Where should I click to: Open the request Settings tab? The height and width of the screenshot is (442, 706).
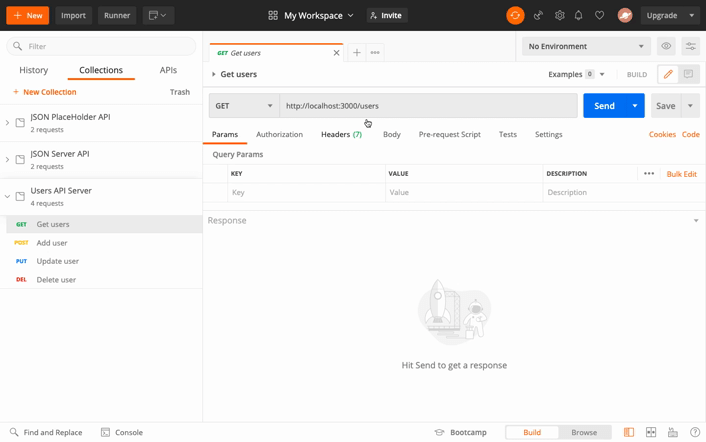548,134
